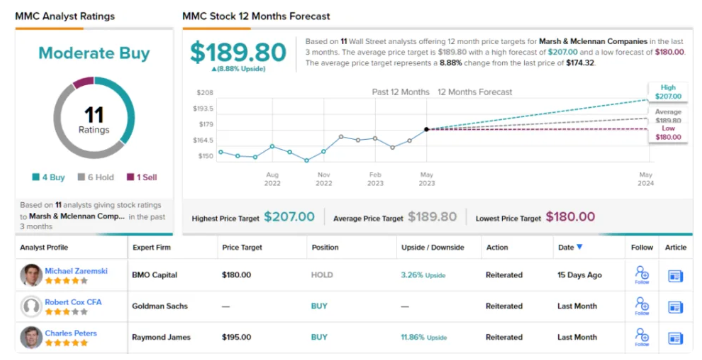The image size is (702, 360).
Task: Open Michael Zaremski analyst link
Action: point(76,271)
